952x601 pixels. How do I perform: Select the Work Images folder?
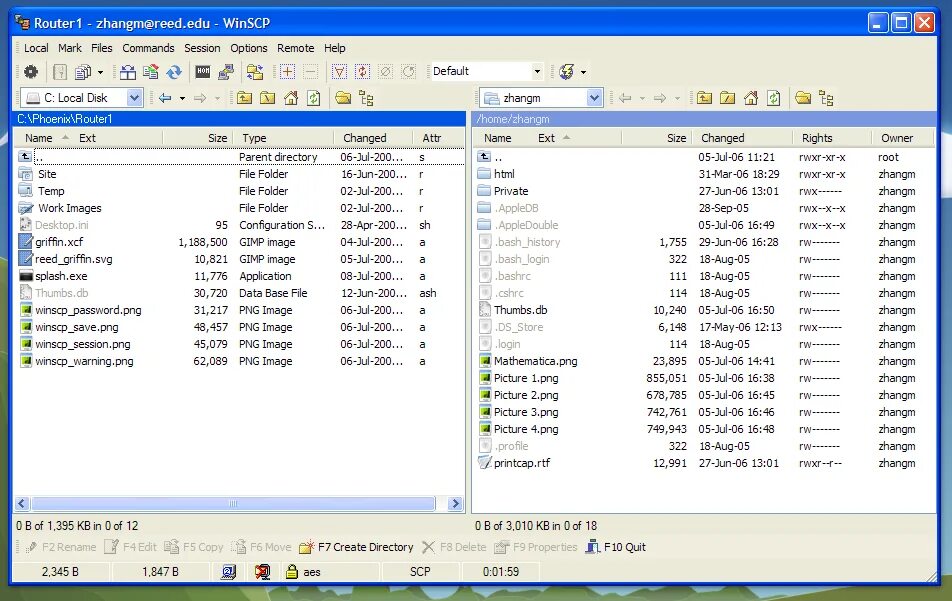point(69,208)
